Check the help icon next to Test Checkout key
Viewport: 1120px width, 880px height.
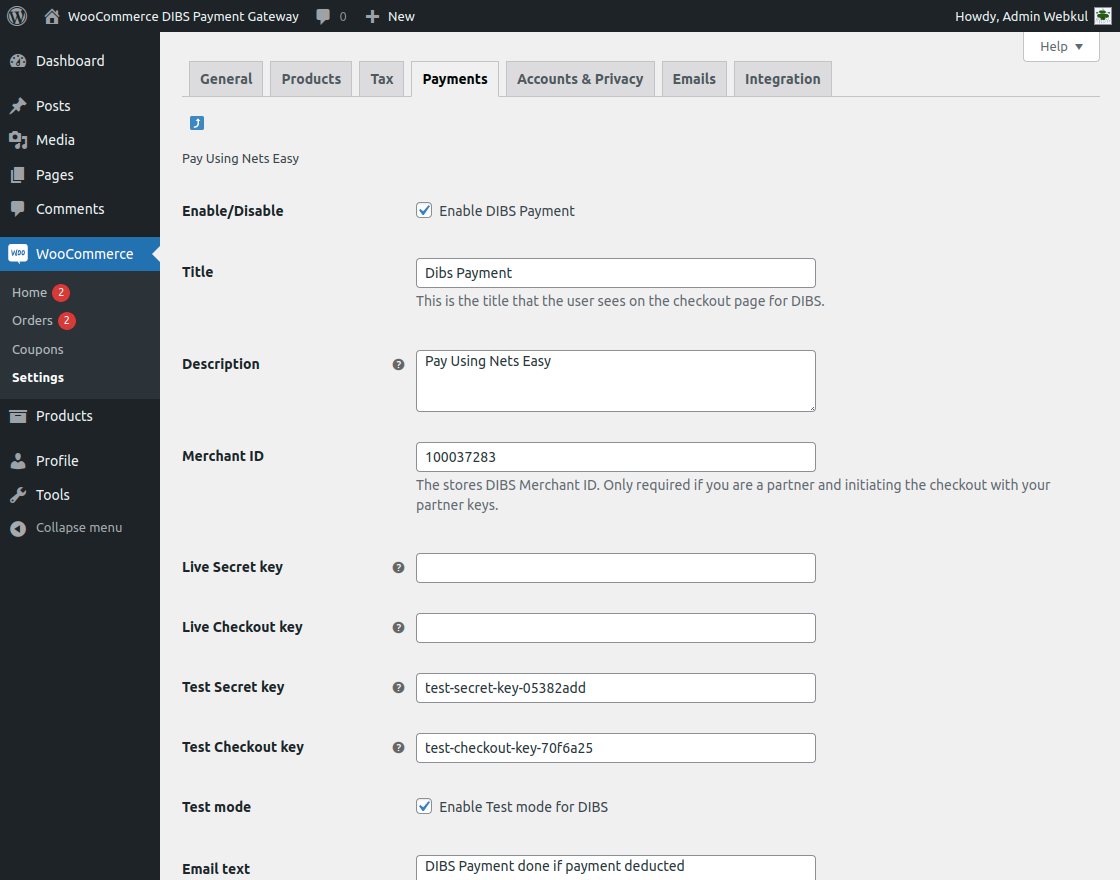tap(398, 747)
